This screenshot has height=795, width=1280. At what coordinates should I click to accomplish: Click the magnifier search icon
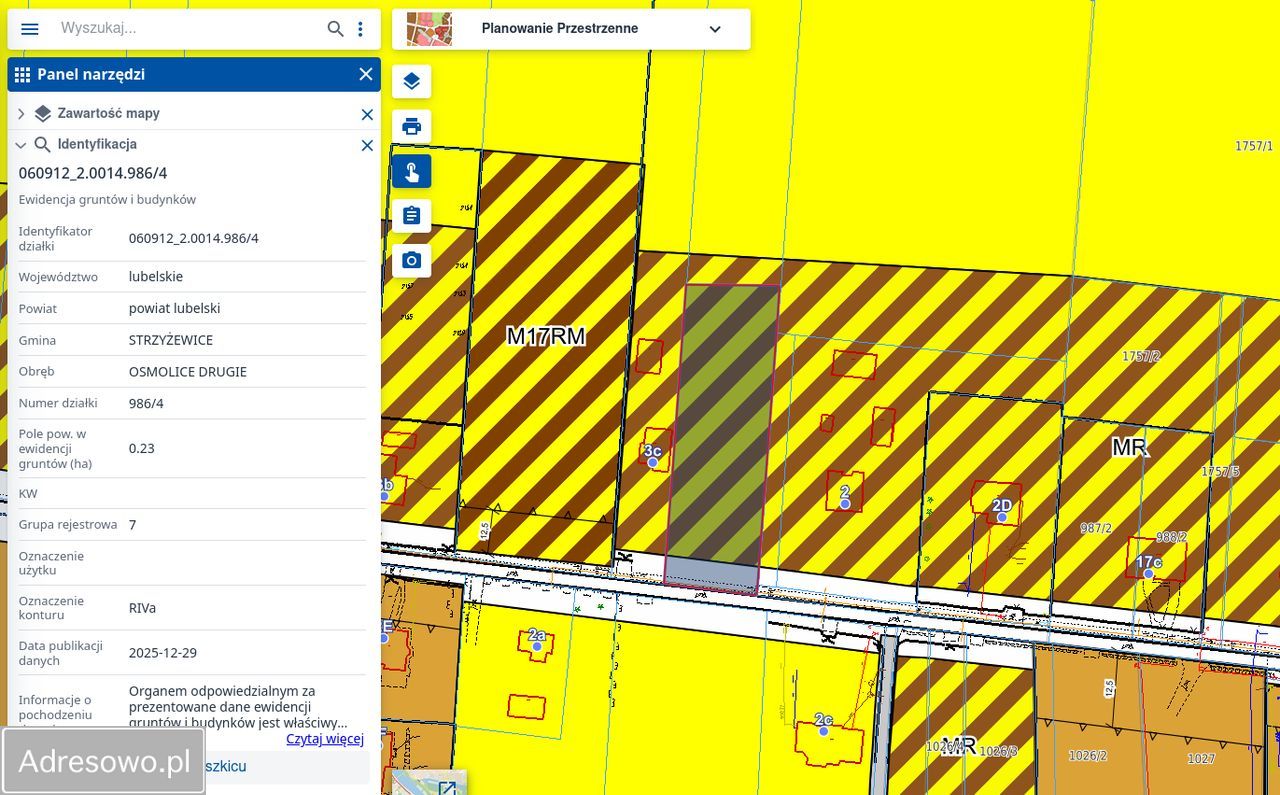pyautogui.click(x=336, y=29)
